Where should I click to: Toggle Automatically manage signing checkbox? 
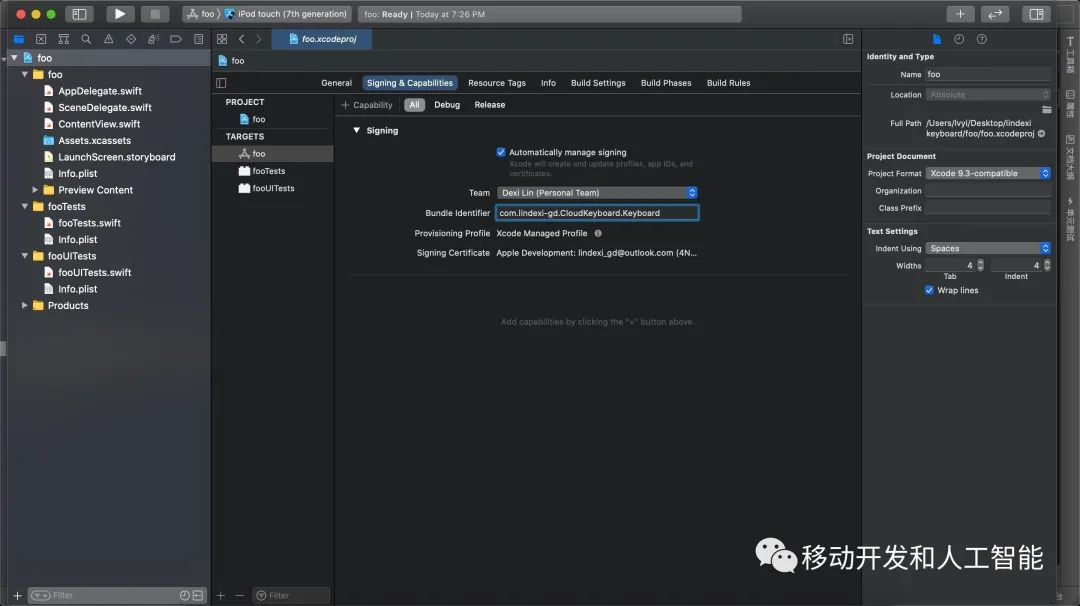[x=501, y=152]
